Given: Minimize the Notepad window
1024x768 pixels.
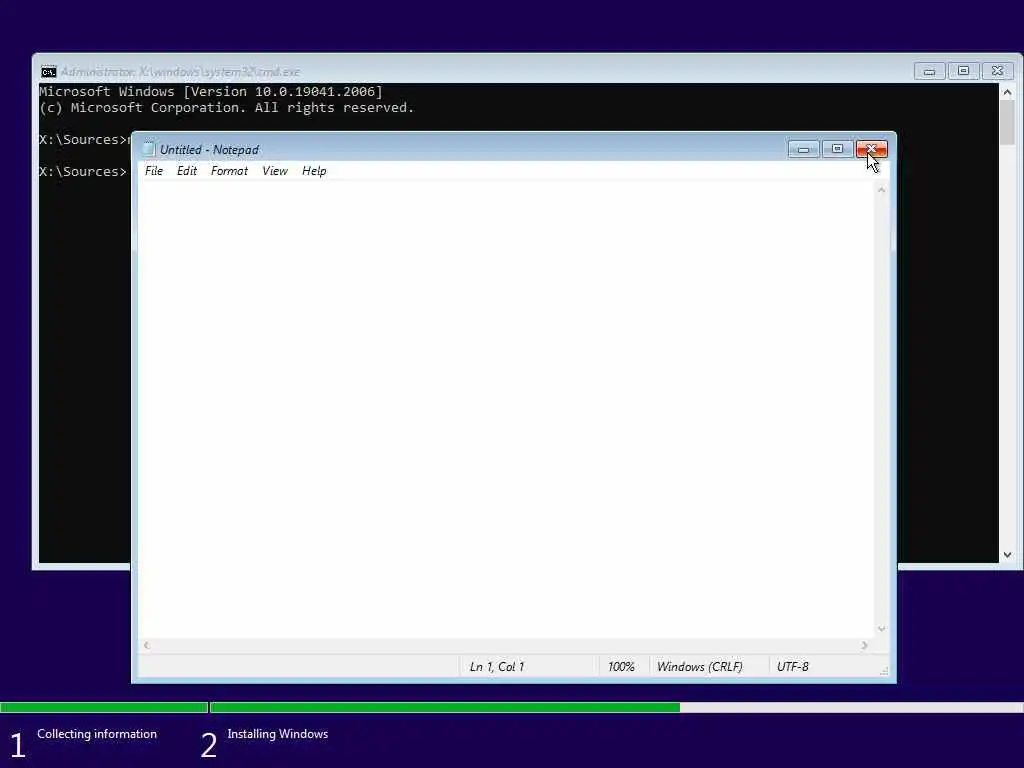Looking at the screenshot, I should pyautogui.click(x=803, y=150).
